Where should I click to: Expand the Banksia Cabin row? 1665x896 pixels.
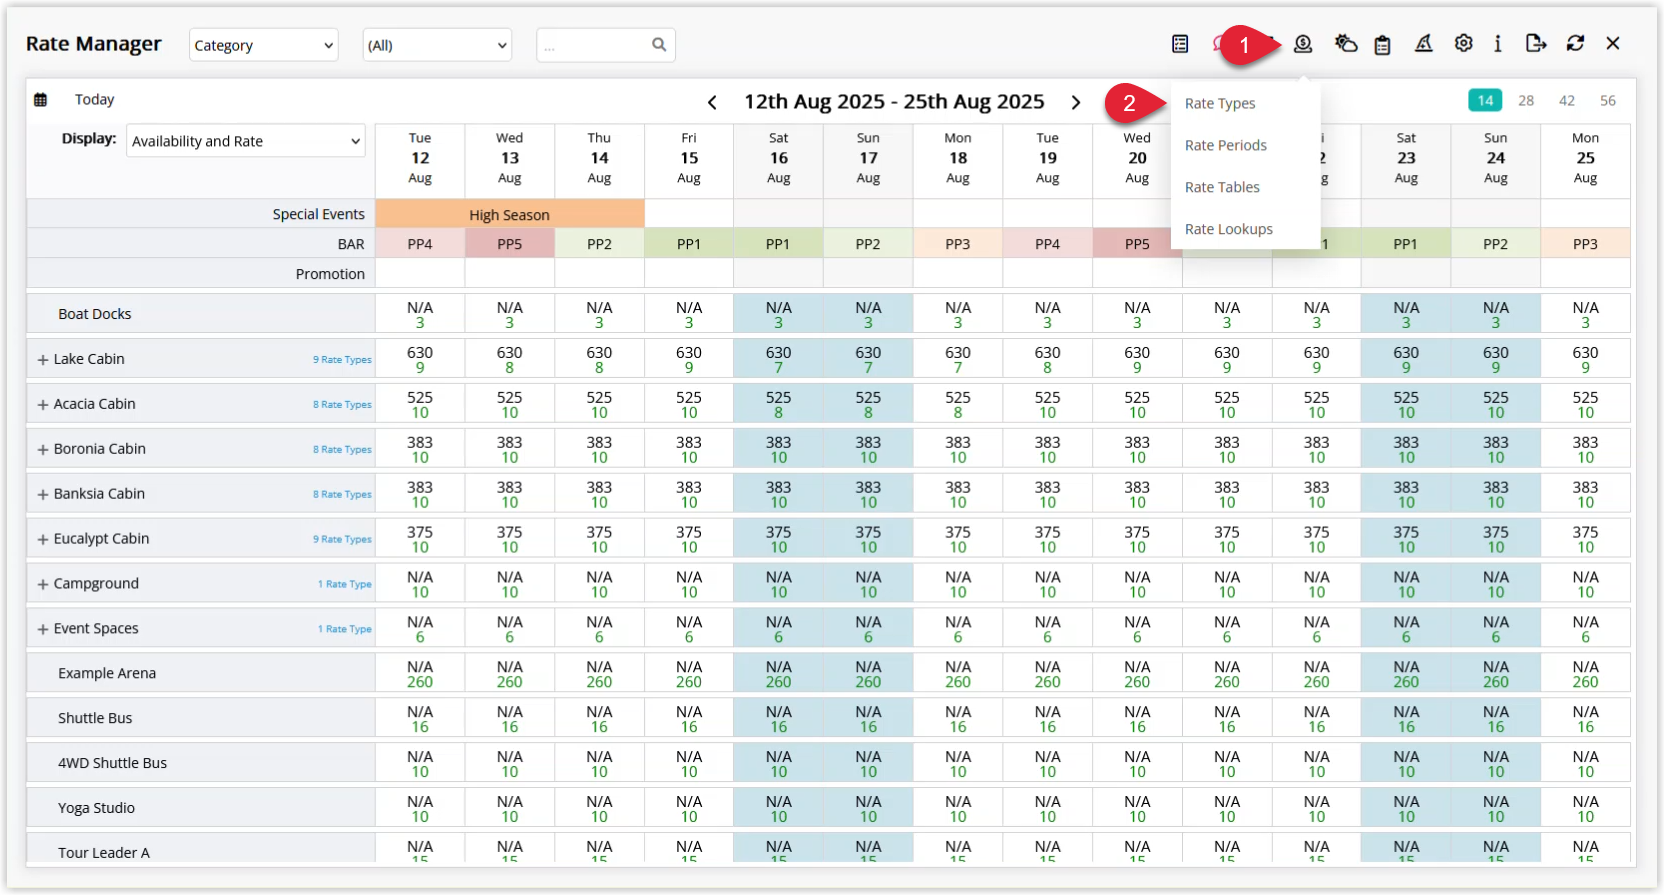point(43,495)
